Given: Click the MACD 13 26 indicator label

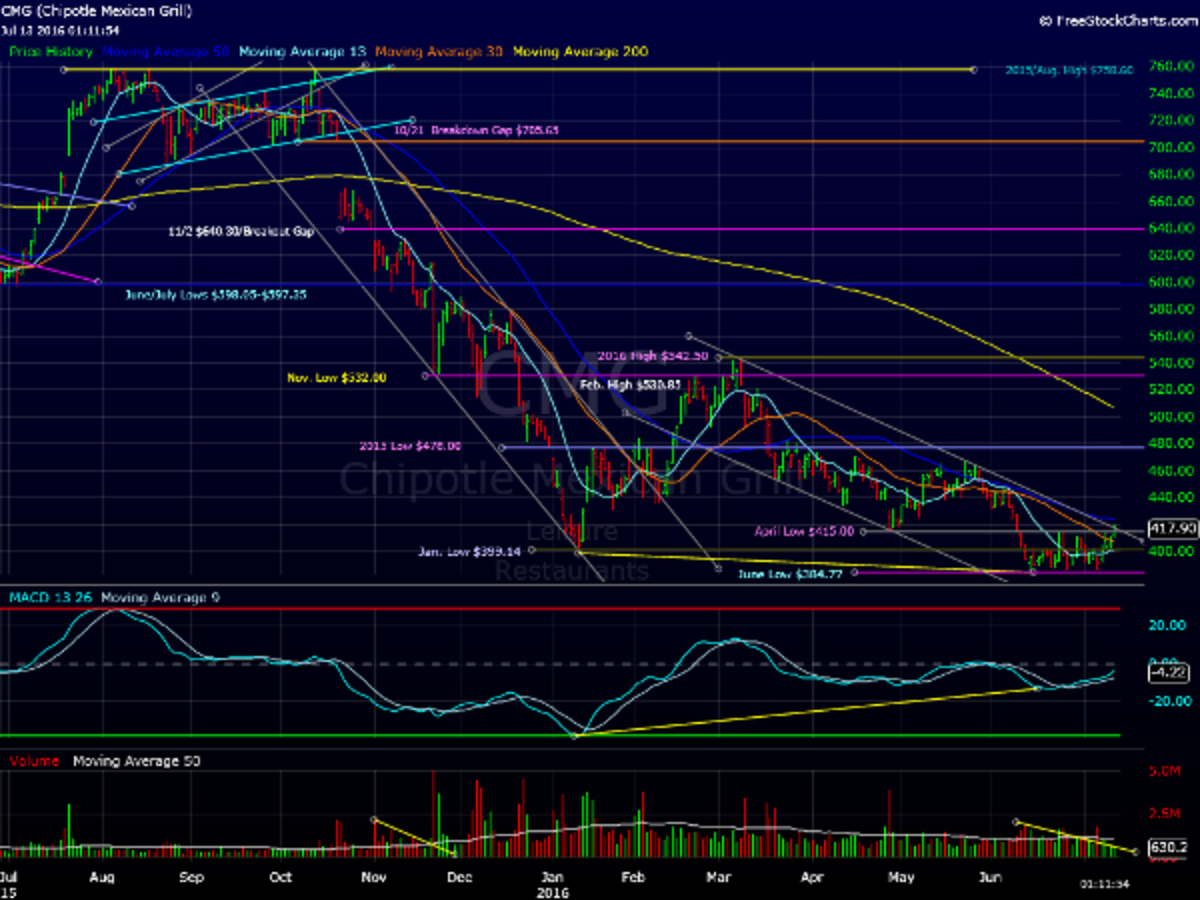Looking at the screenshot, I should click(x=50, y=598).
